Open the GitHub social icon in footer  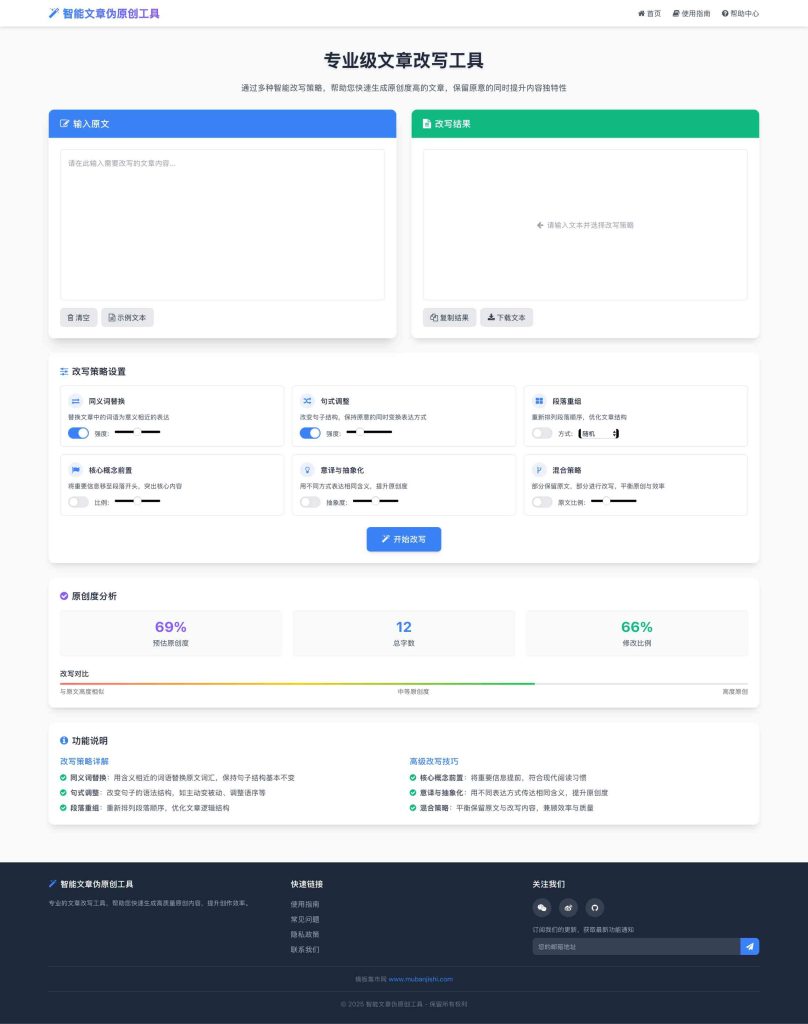[594, 908]
